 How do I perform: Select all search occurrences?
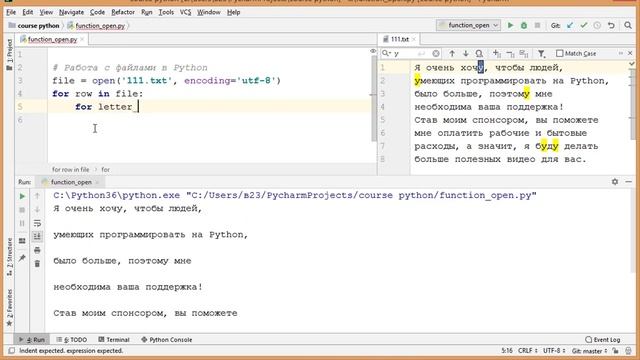coord(524,53)
